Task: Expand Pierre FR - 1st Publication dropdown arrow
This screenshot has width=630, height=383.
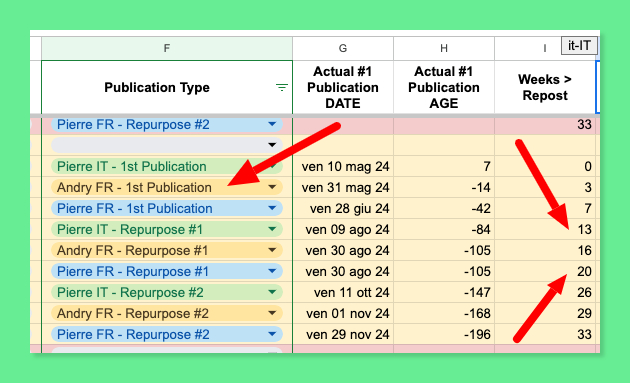Action: [272, 208]
